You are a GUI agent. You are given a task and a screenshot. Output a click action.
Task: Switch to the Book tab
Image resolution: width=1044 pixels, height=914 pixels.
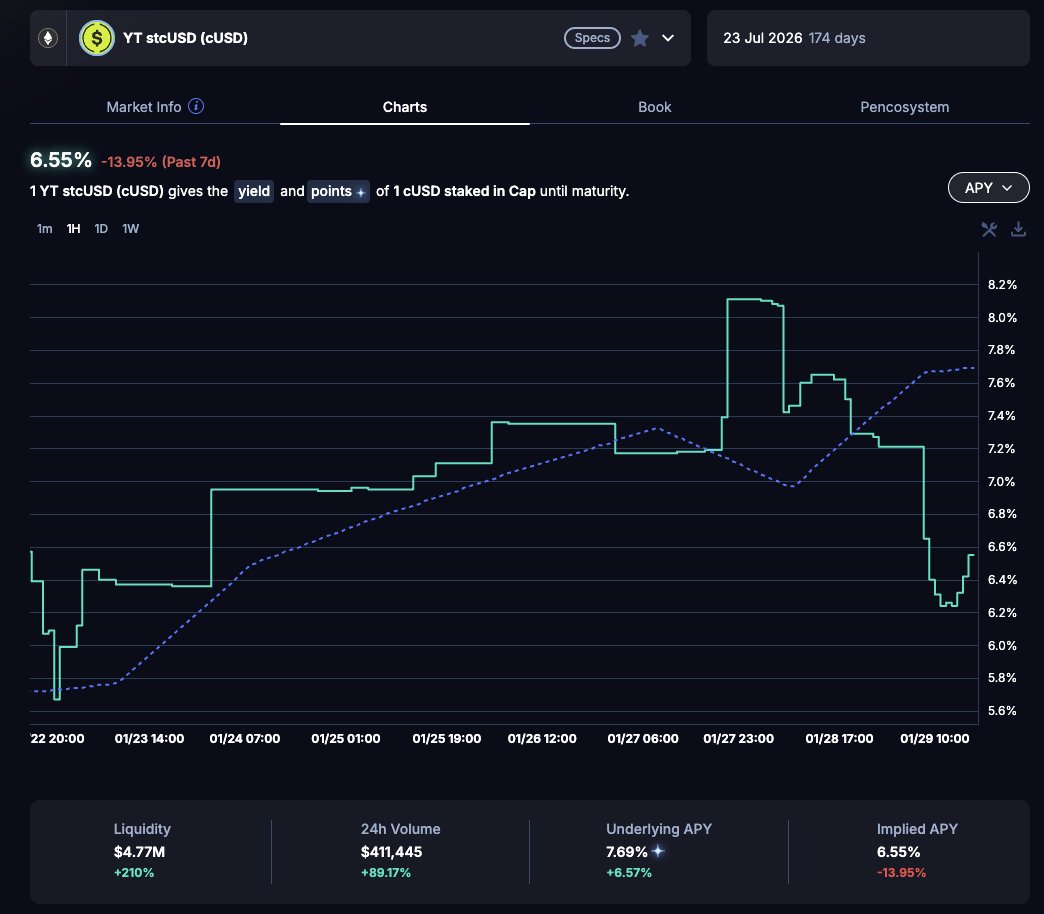coord(654,107)
